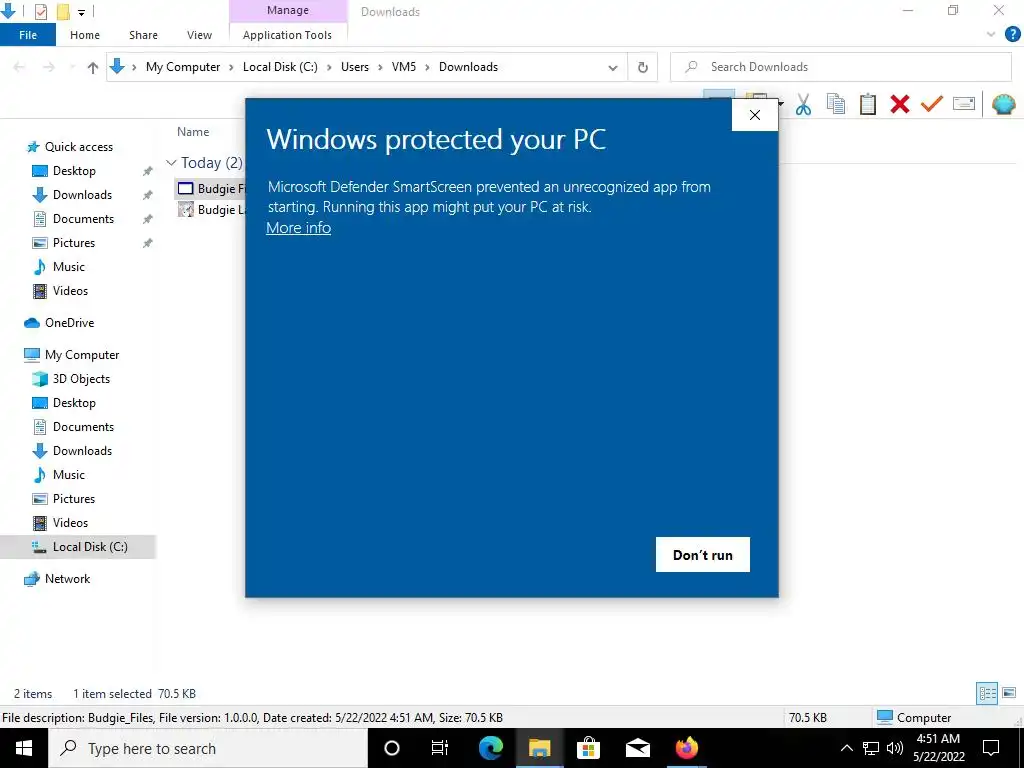Show hidden system tray icons
Screen dimensions: 1024x768
tap(846, 748)
